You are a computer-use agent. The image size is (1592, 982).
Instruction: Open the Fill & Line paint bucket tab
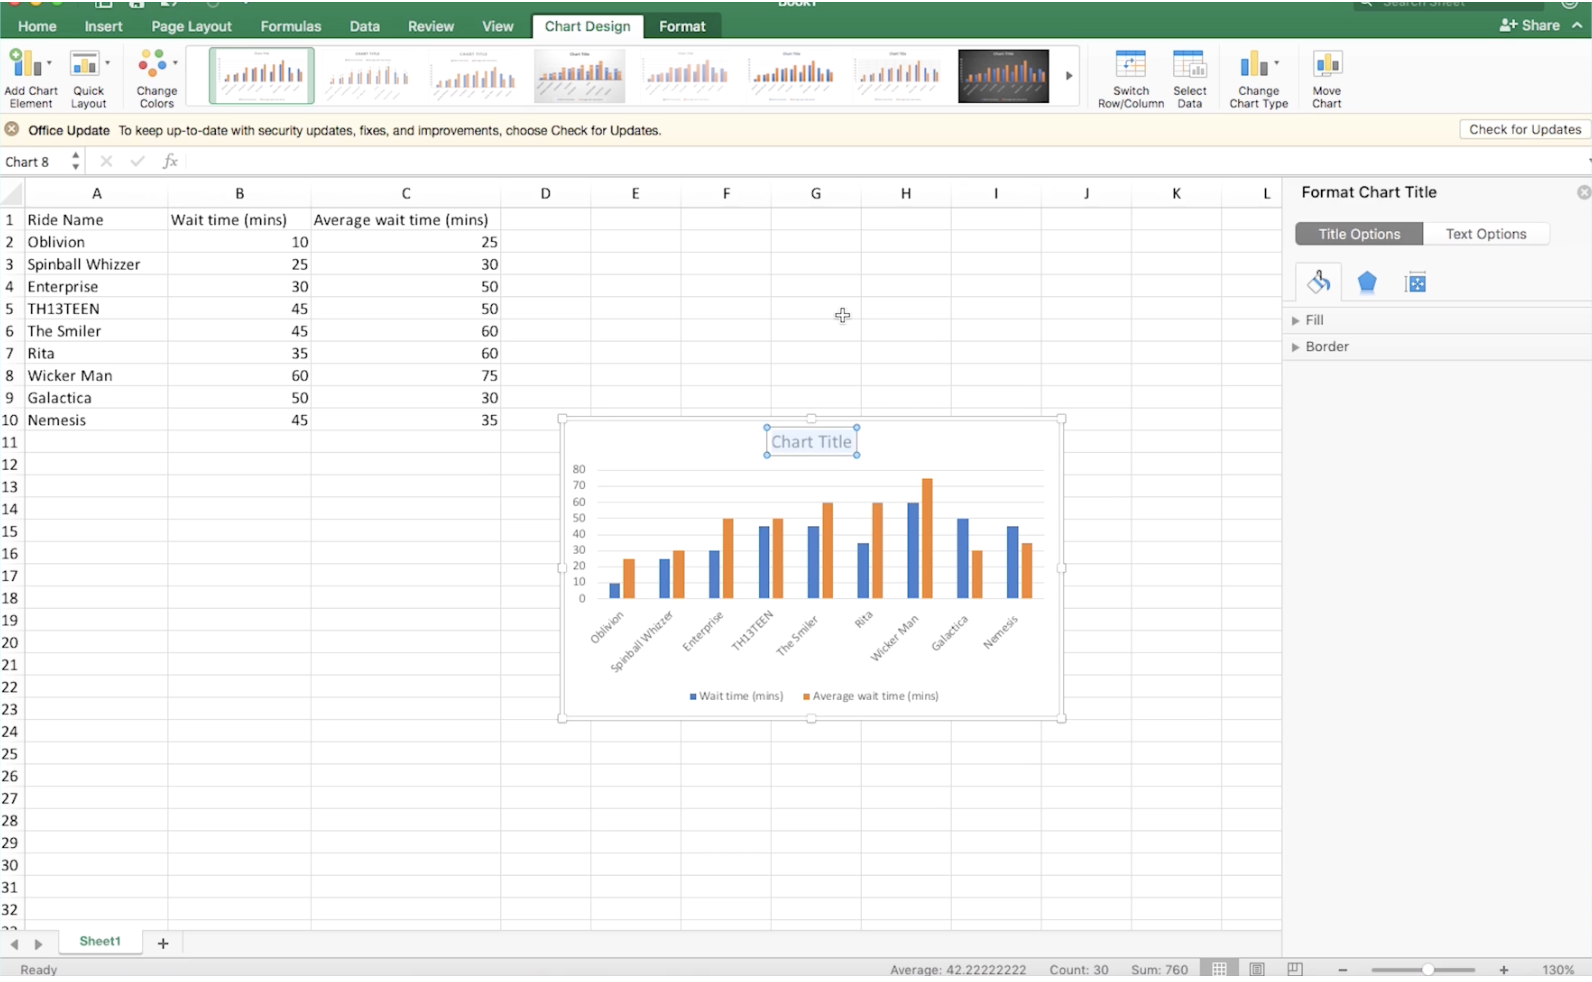pyautogui.click(x=1318, y=282)
